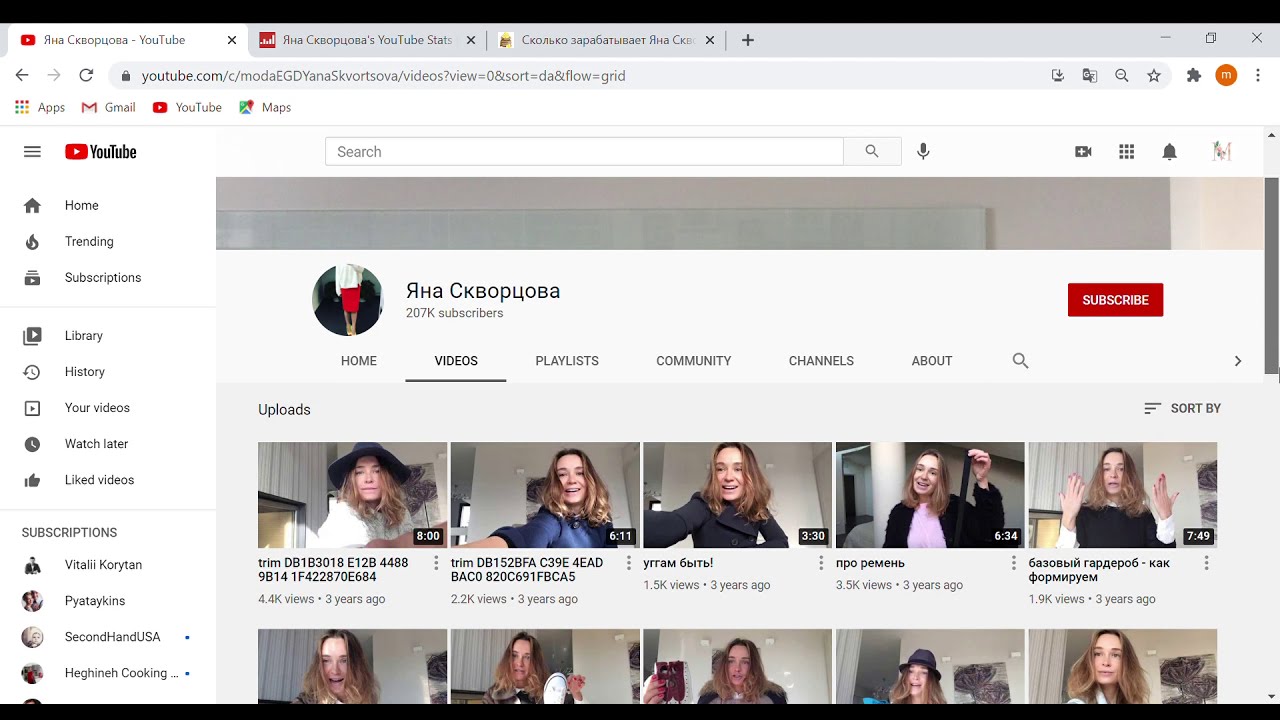This screenshot has height=720, width=1280.
Task: Open SecondHandUSA subscription
Action: click(108, 636)
